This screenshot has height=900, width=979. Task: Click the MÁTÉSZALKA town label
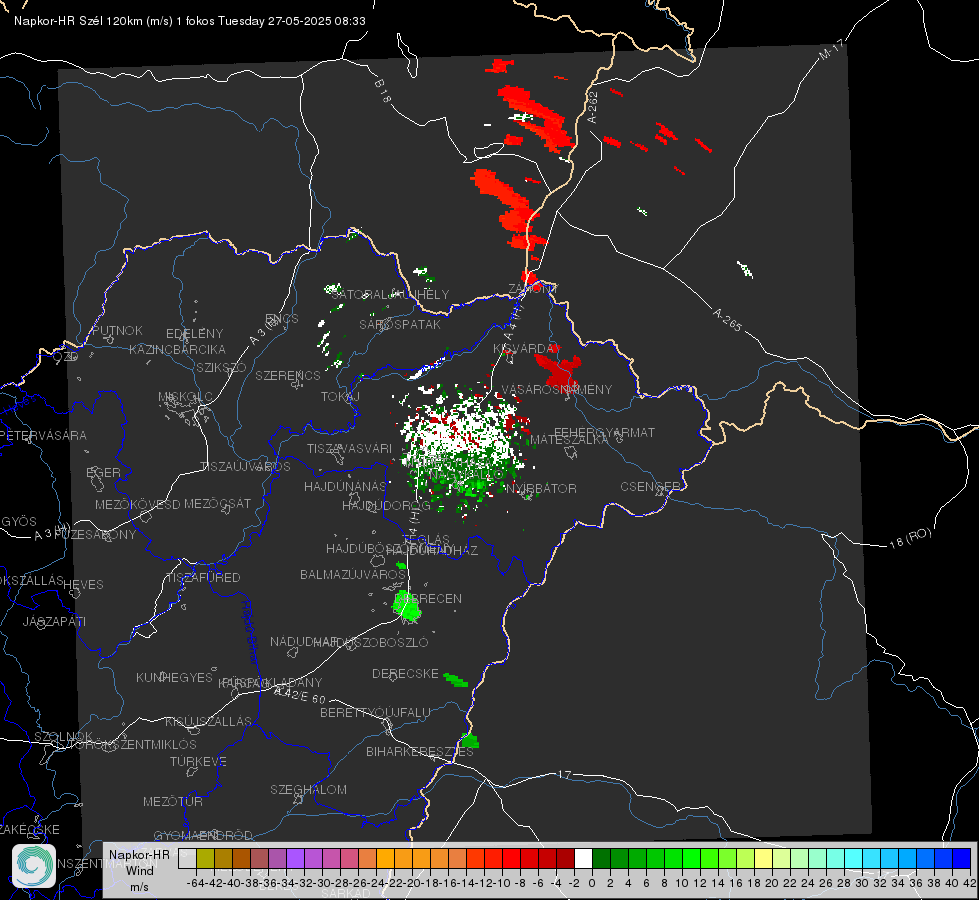pos(569,440)
